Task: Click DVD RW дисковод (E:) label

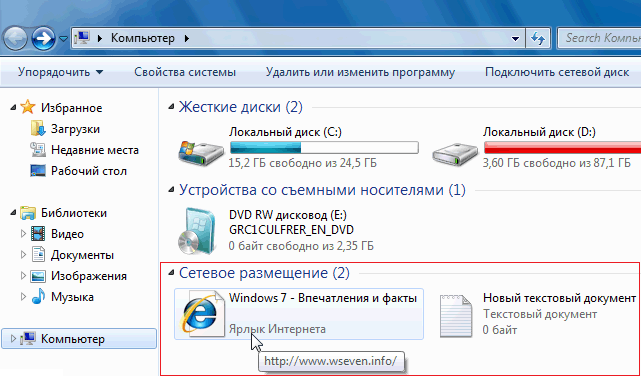Action: pyautogui.click(x=288, y=215)
